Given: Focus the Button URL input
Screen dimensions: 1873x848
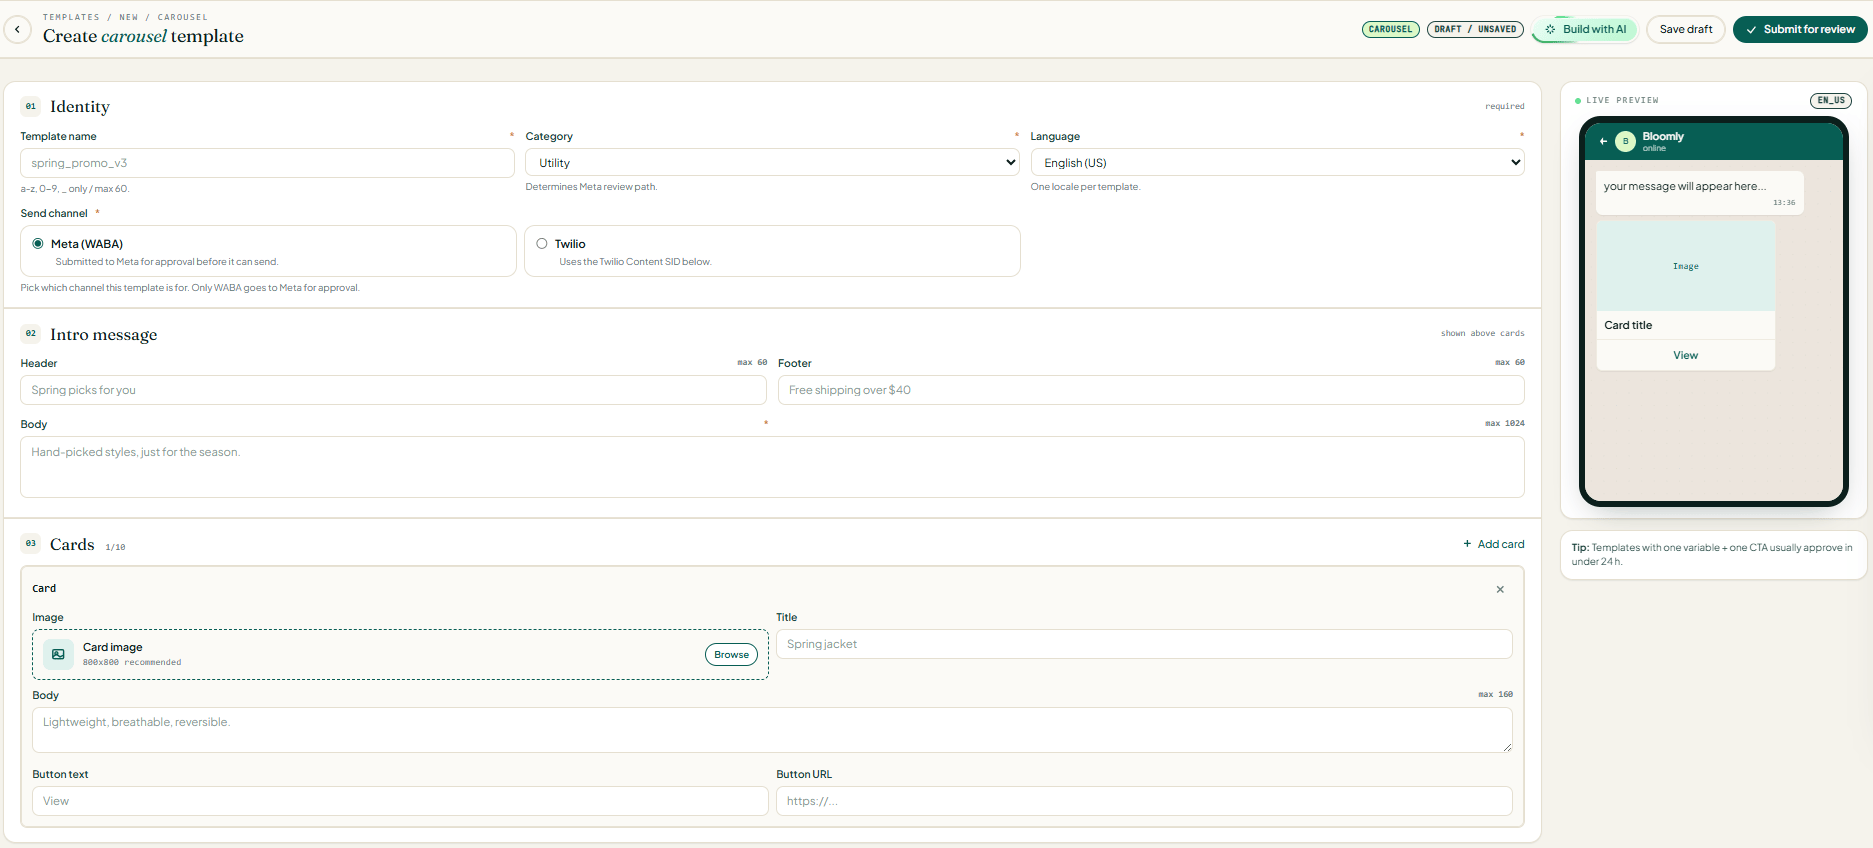Looking at the screenshot, I should point(1144,801).
